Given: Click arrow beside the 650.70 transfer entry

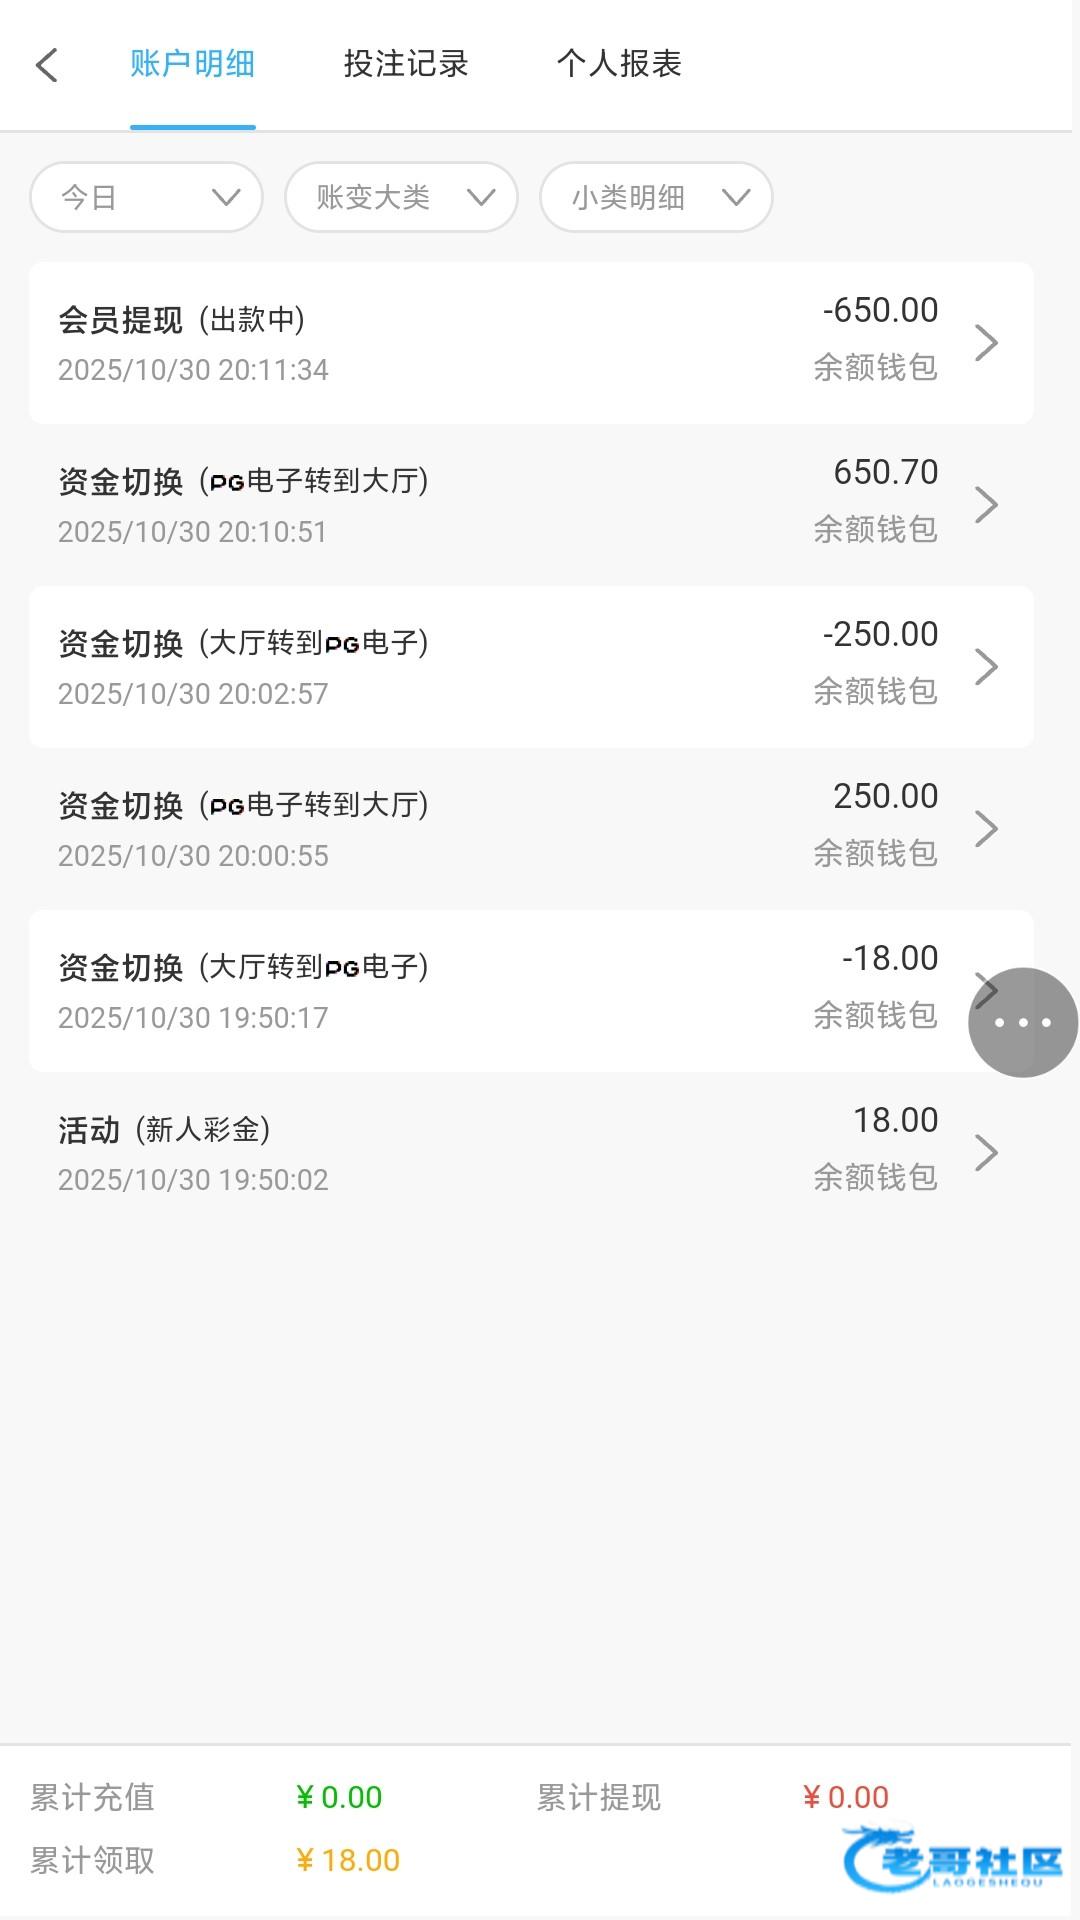Looking at the screenshot, I should (986, 505).
